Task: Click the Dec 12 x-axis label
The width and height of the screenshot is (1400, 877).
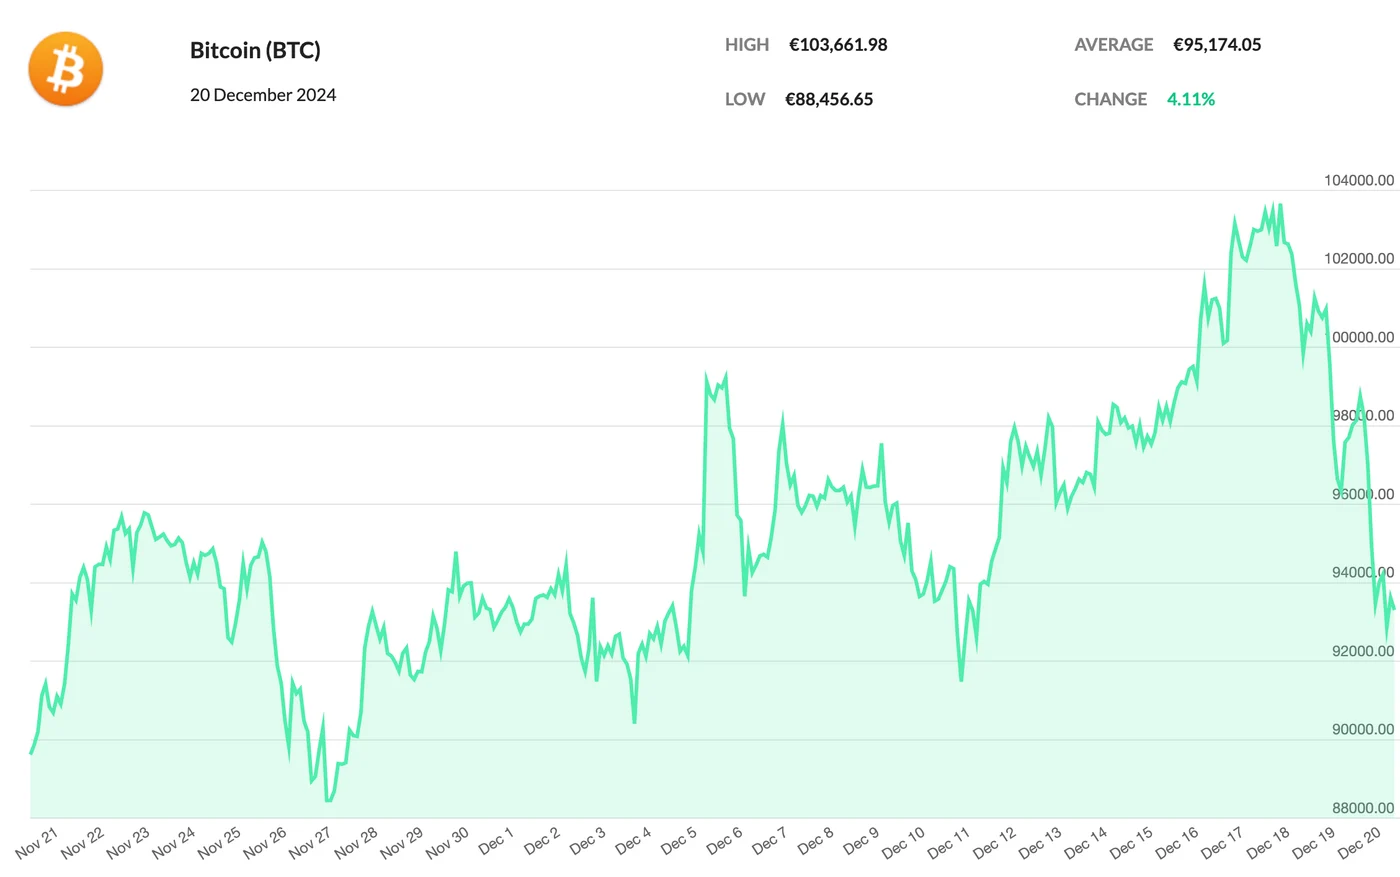Action: pyautogui.click(x=995, y=843)
